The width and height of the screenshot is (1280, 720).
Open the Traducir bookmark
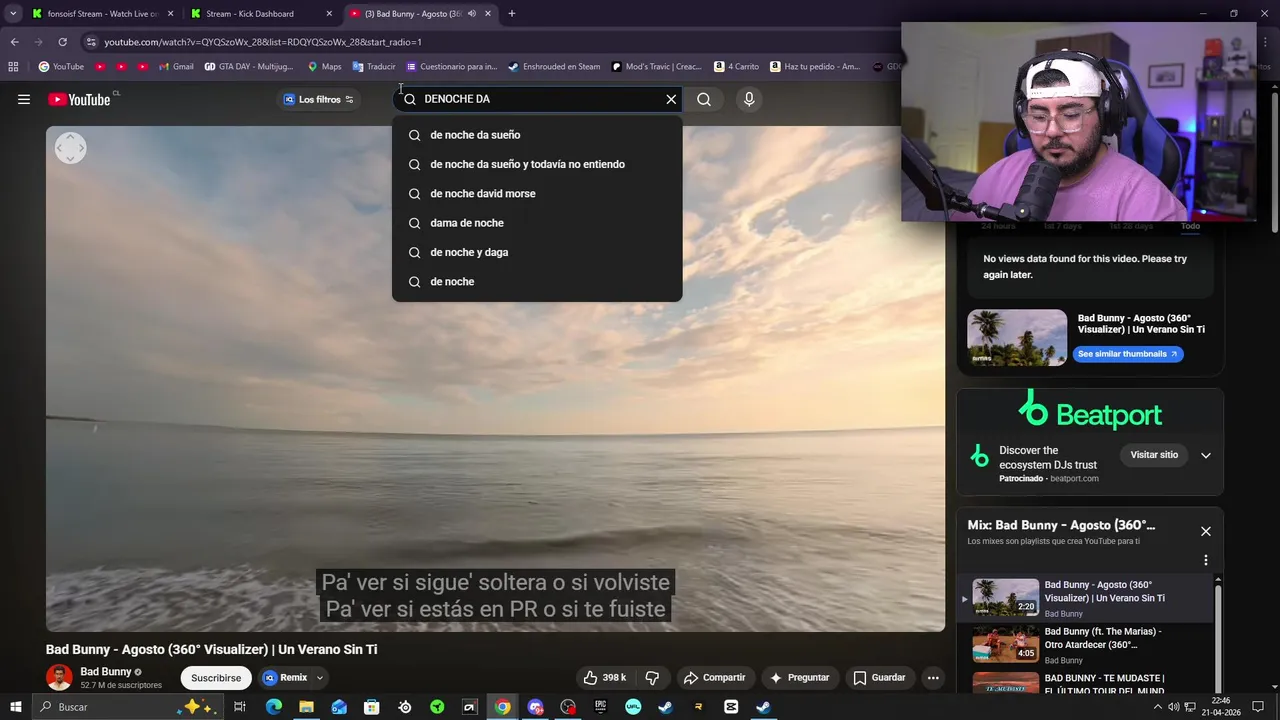click(x=374, y=67)
